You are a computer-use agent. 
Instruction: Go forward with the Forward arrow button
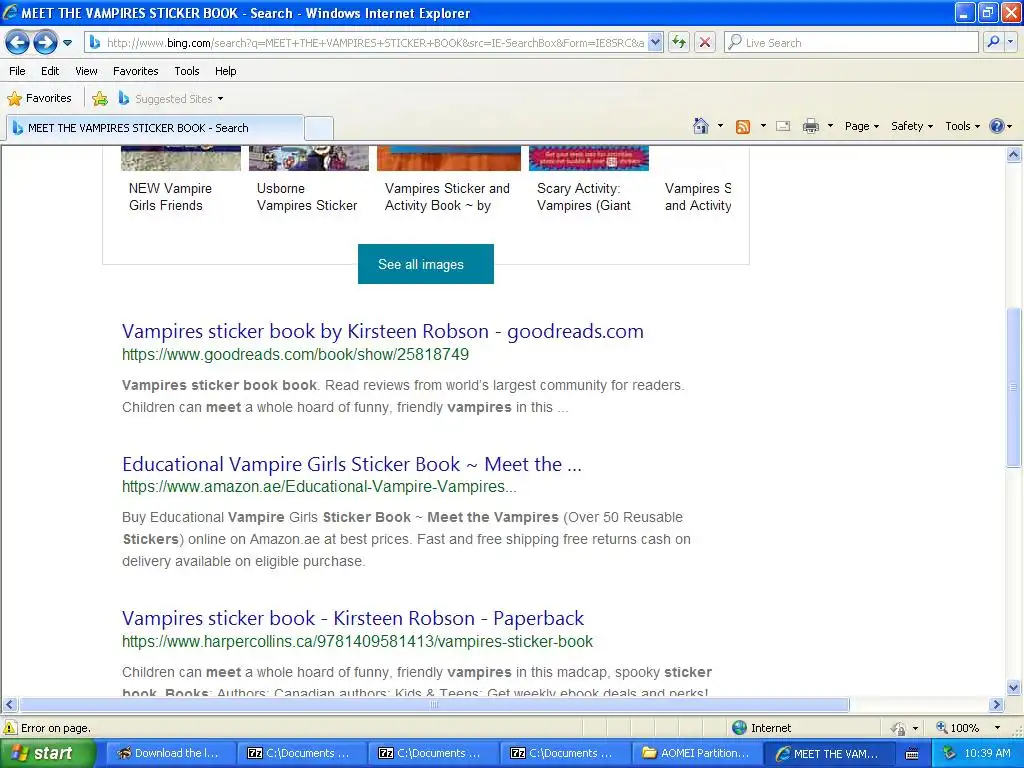45,43
